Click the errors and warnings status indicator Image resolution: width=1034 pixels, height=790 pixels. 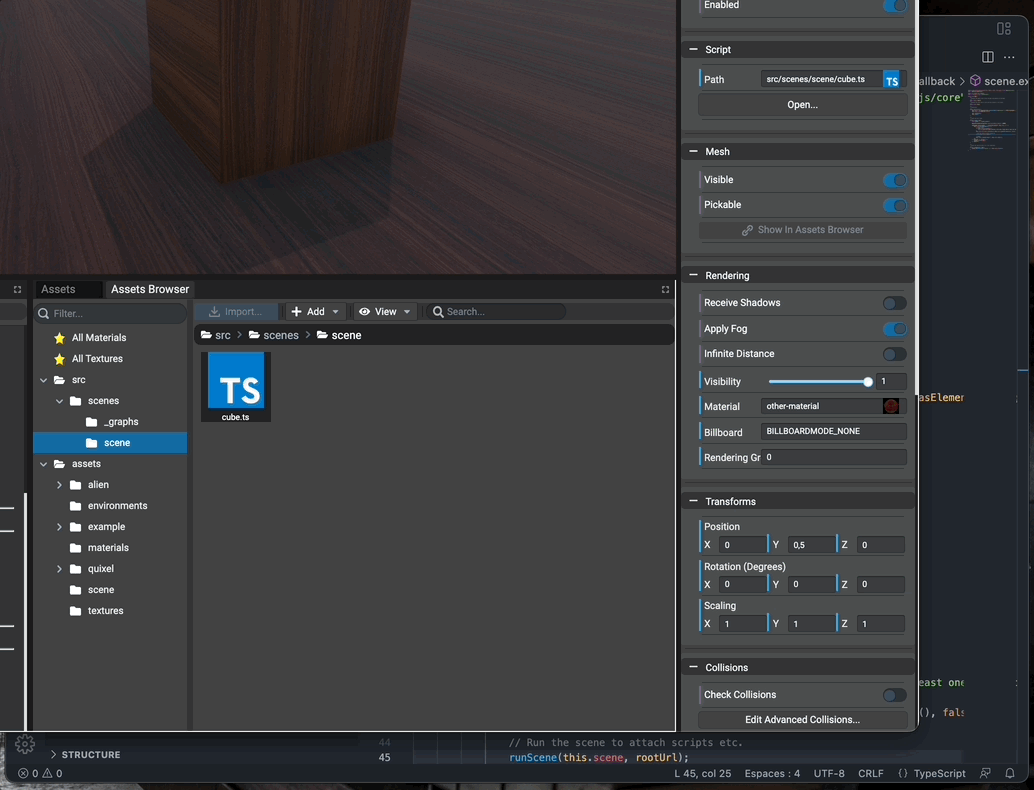tap(40, 773)
